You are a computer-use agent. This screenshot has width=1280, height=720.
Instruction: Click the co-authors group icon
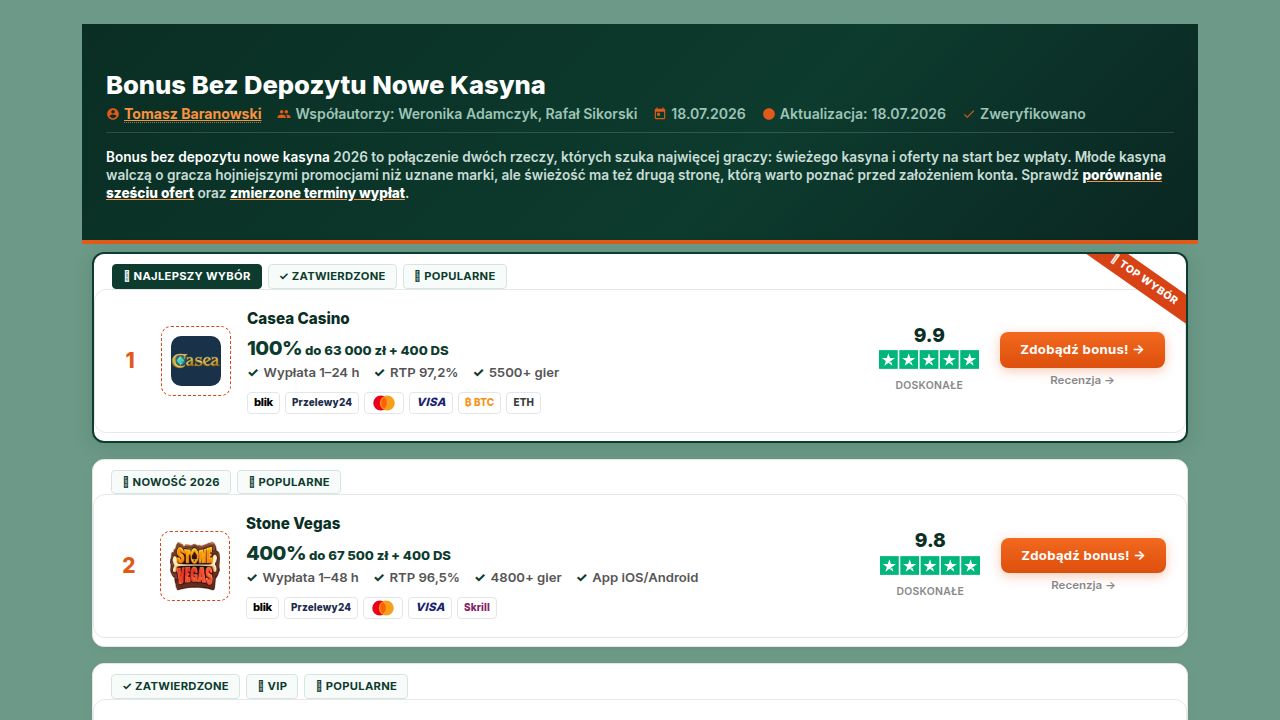(284, 114)
